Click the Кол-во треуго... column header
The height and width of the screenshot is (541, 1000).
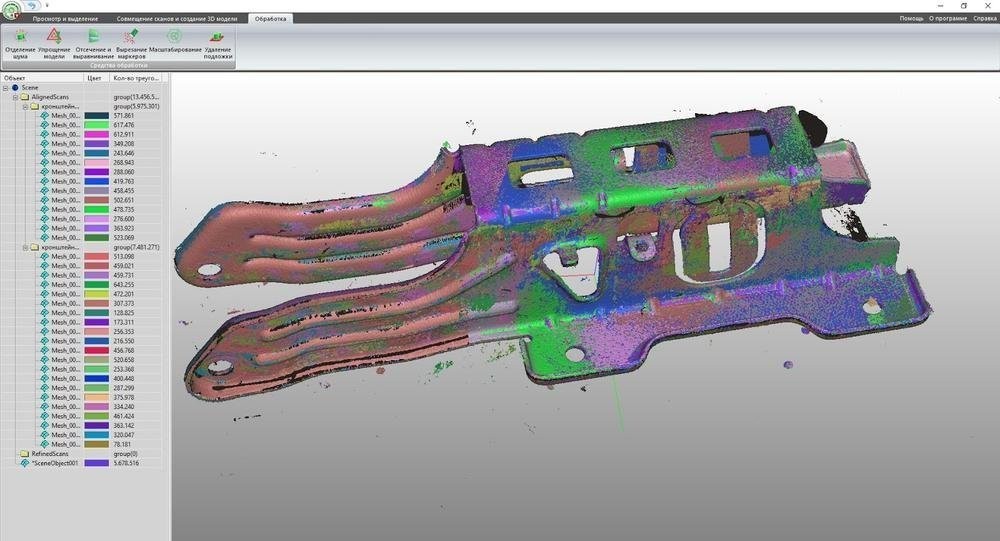click(136, 78)
